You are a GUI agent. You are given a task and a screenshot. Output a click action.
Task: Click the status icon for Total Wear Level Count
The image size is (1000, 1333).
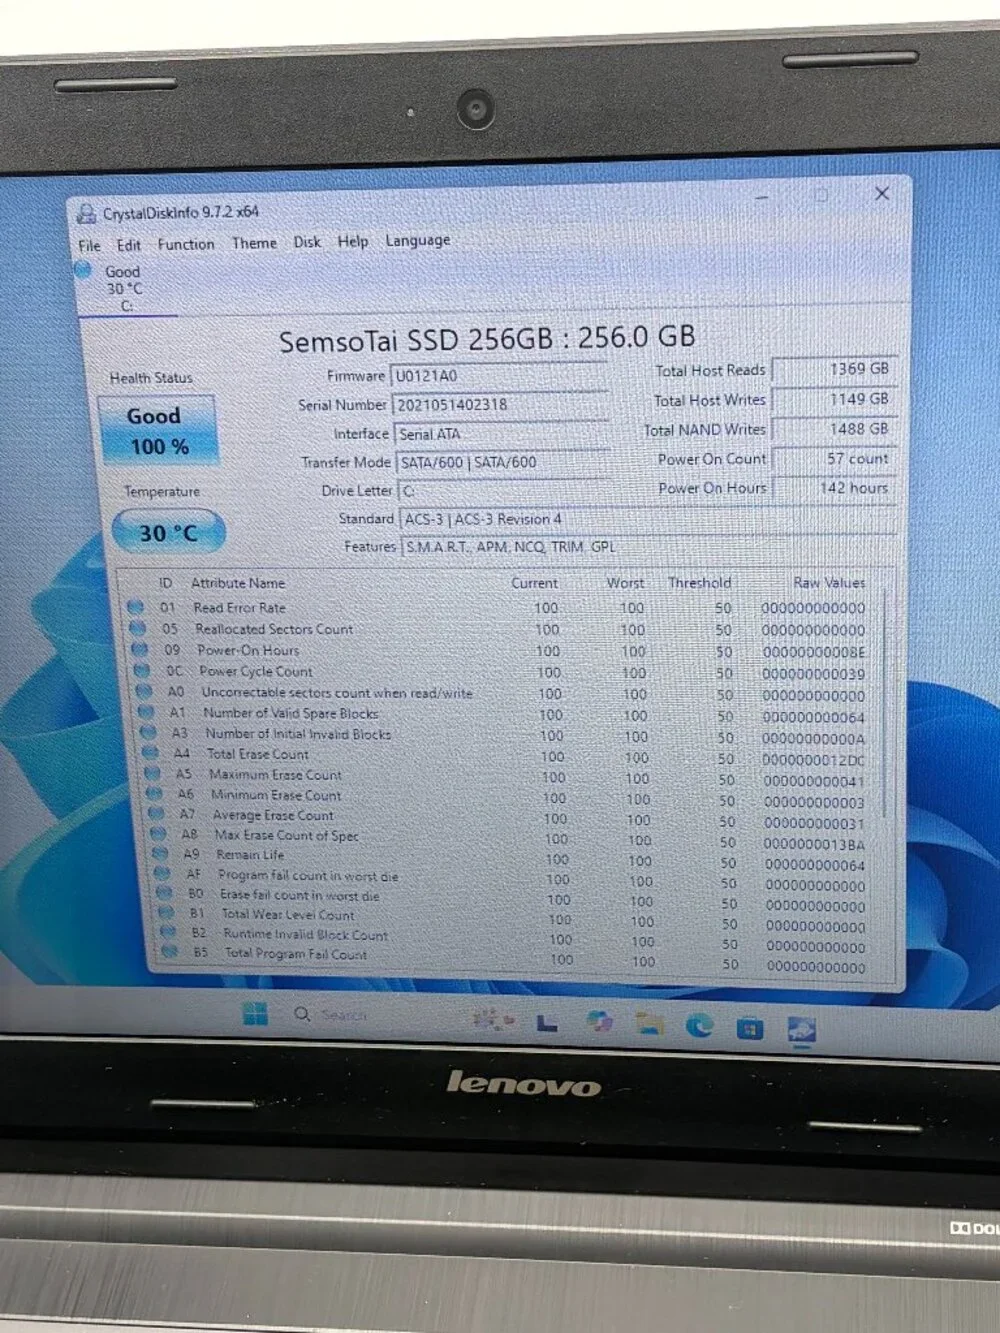[167, 913]
